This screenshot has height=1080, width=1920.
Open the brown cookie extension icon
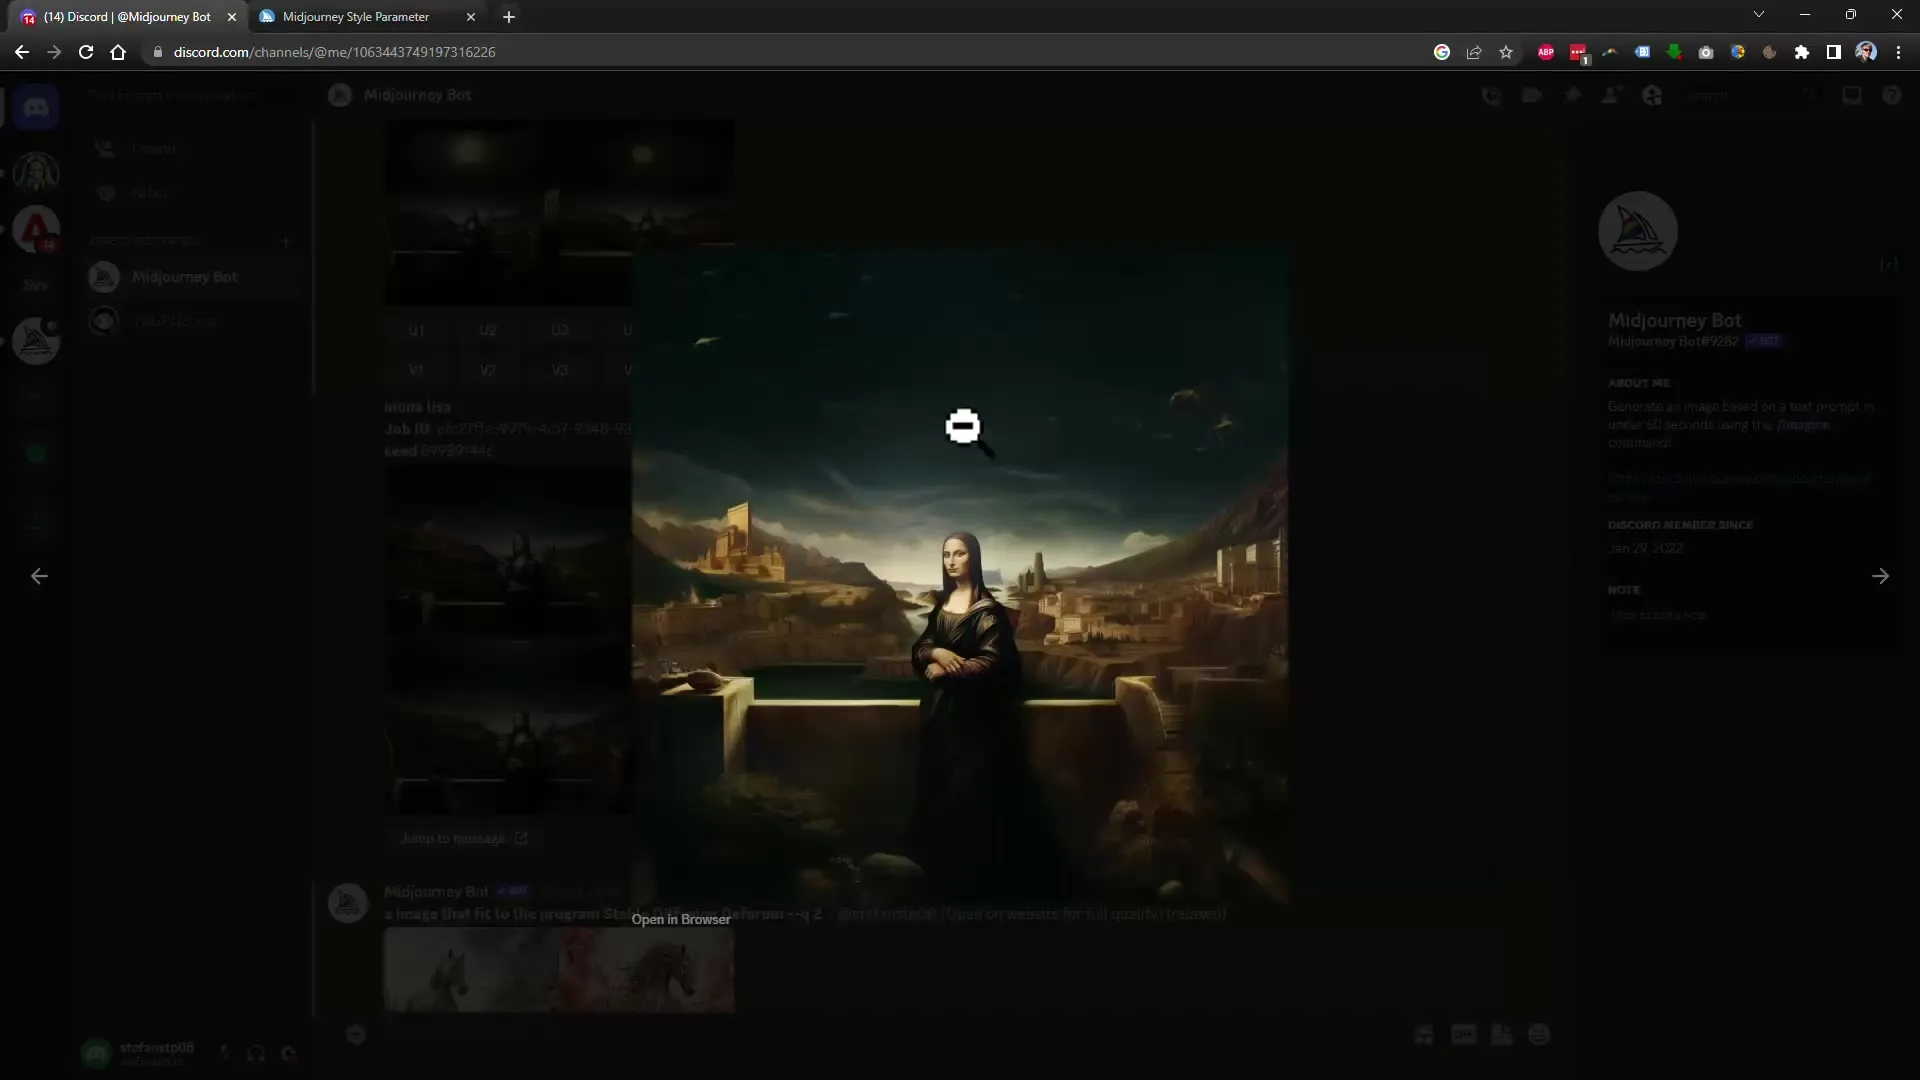[x=1770, y=52]
